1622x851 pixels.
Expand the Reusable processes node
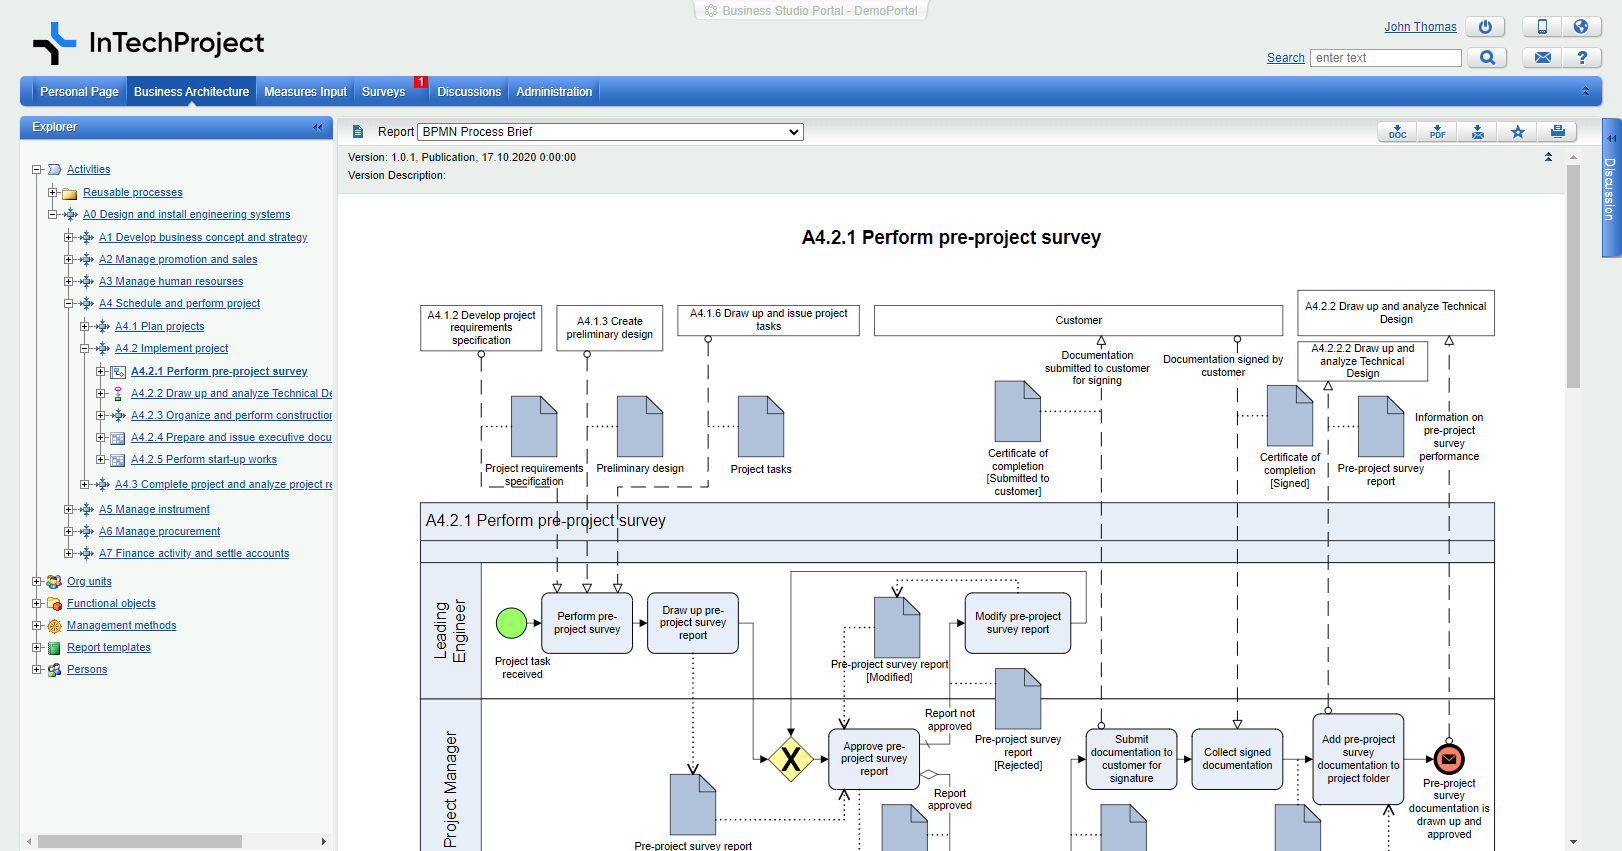pyautogui.click(x=53, y=193)
